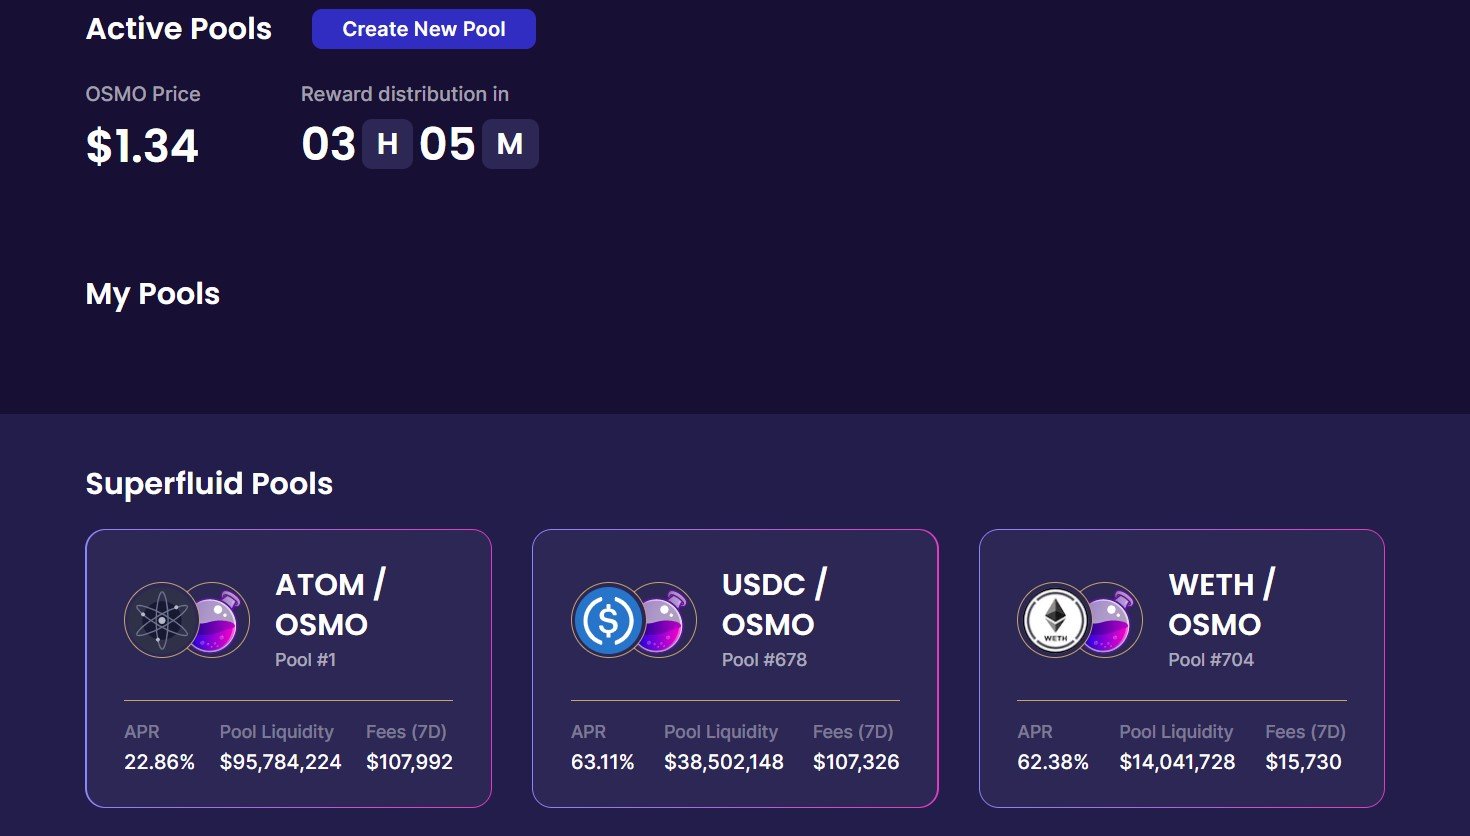The height and width of the screenshot is (836, 1470).
Task: Select the $38,502,148 pool liquidity value
Action: click(724, 762)
